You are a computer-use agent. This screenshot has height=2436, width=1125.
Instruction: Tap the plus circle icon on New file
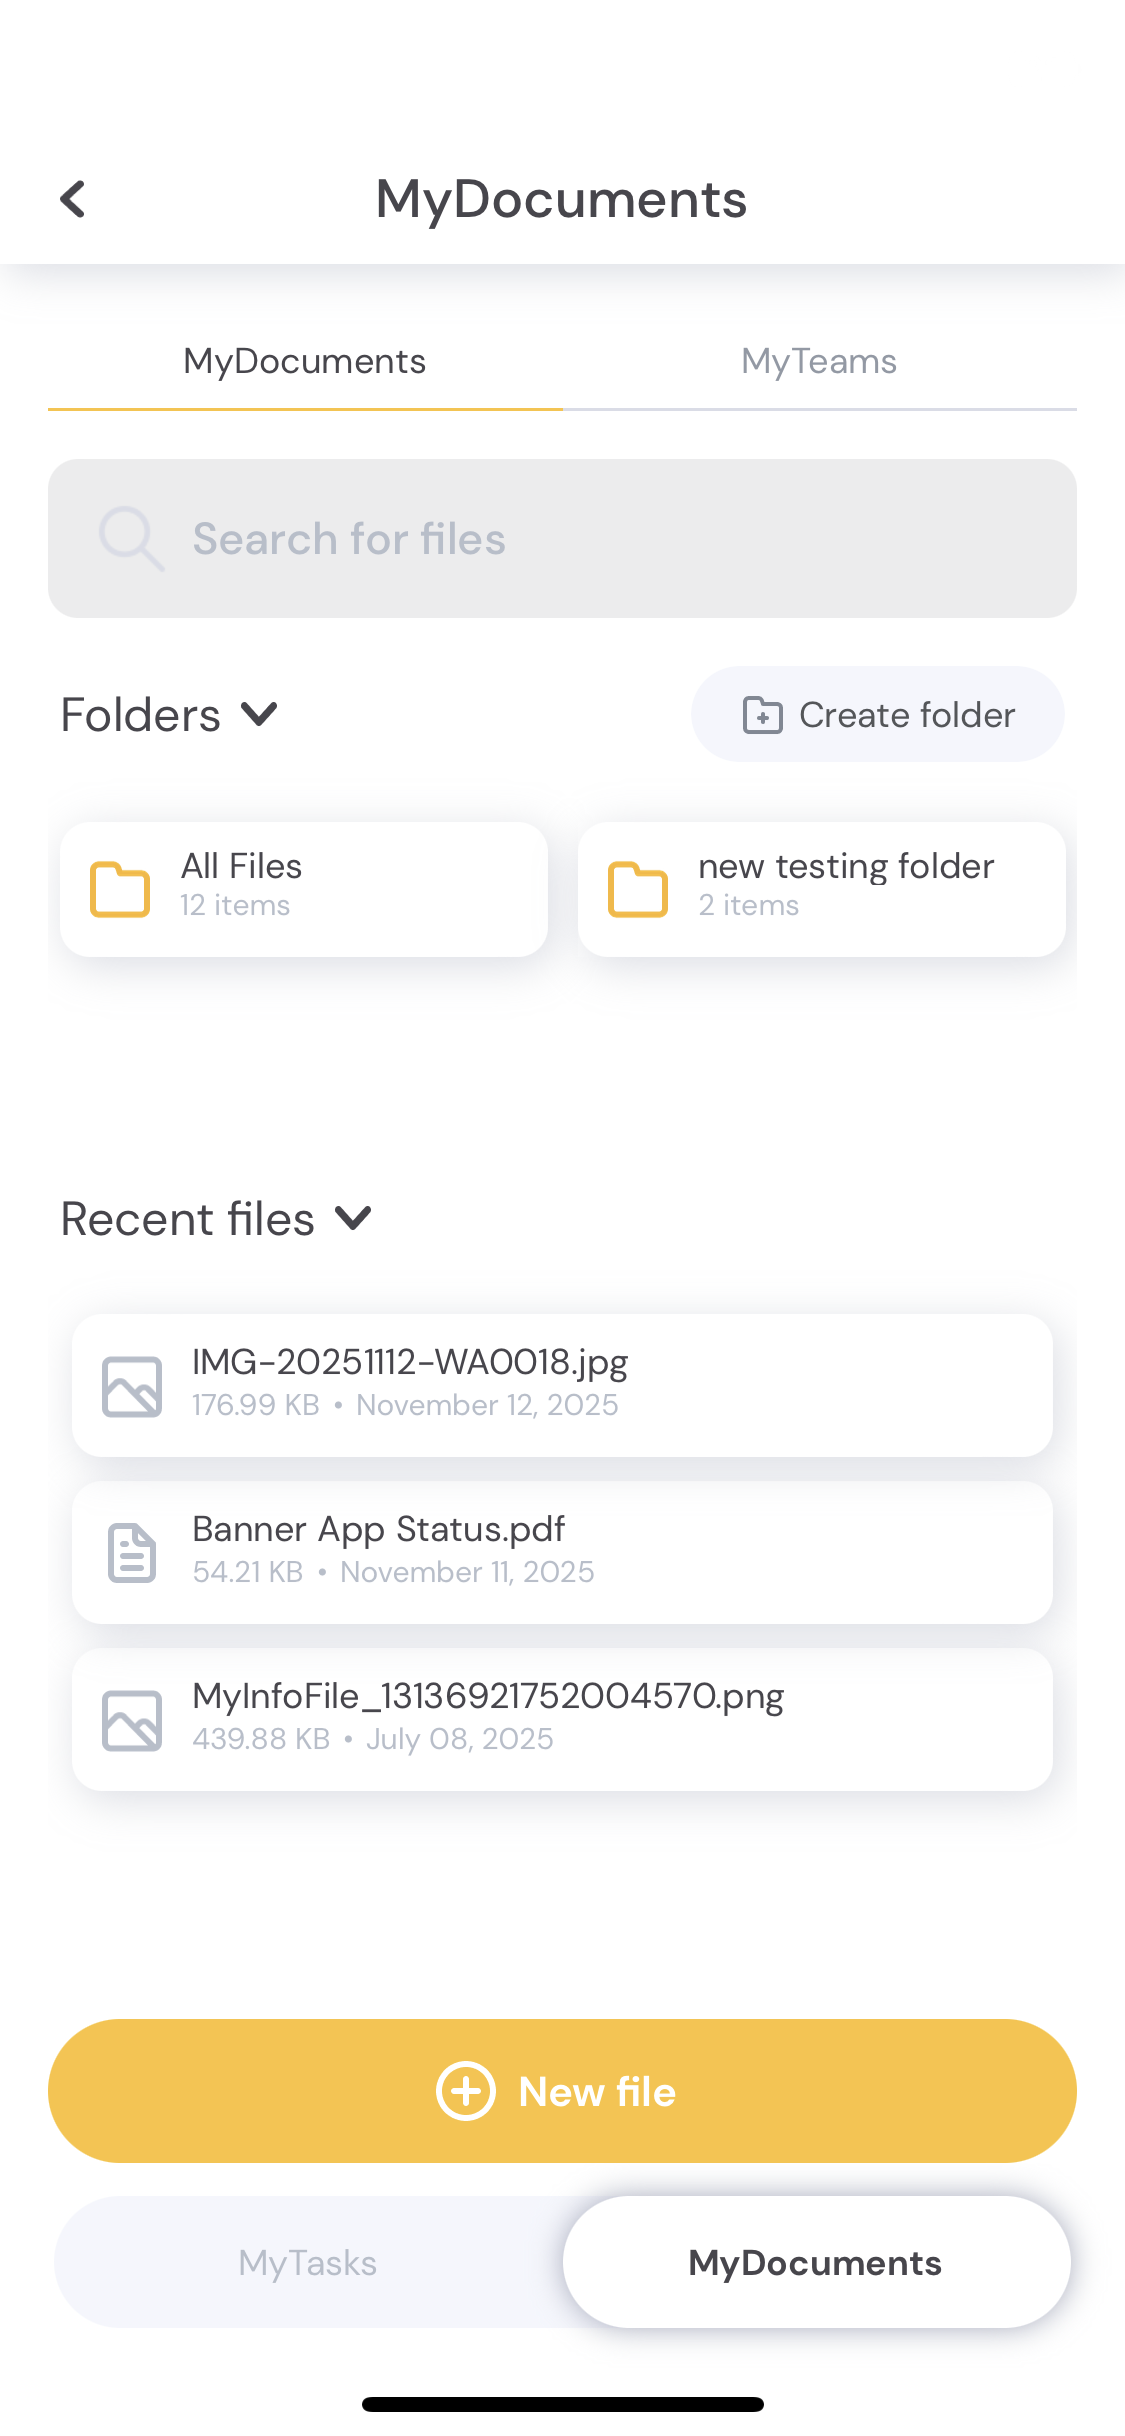point(466,2091)
